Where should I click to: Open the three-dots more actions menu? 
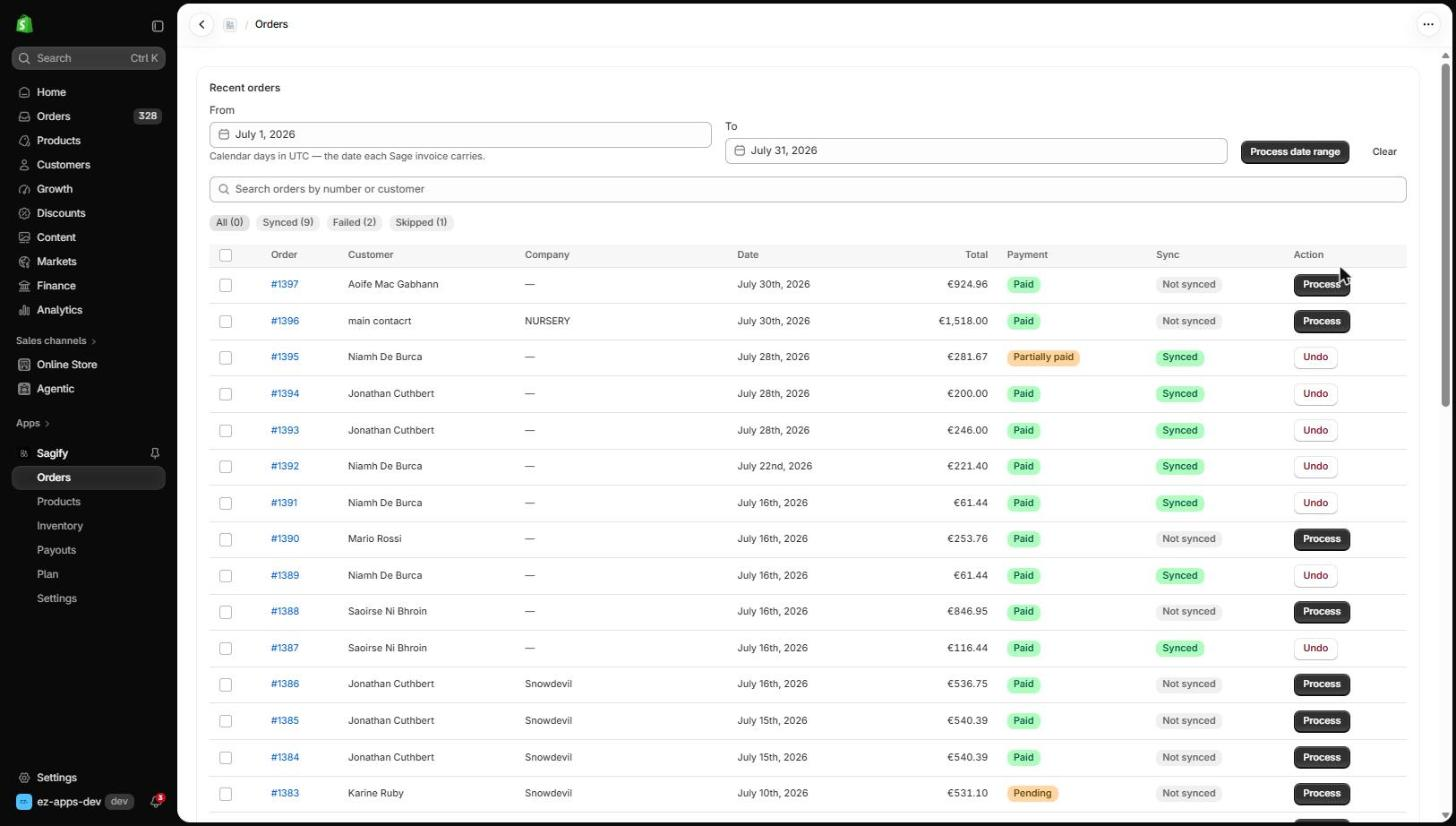click(x=1428, y=25)
